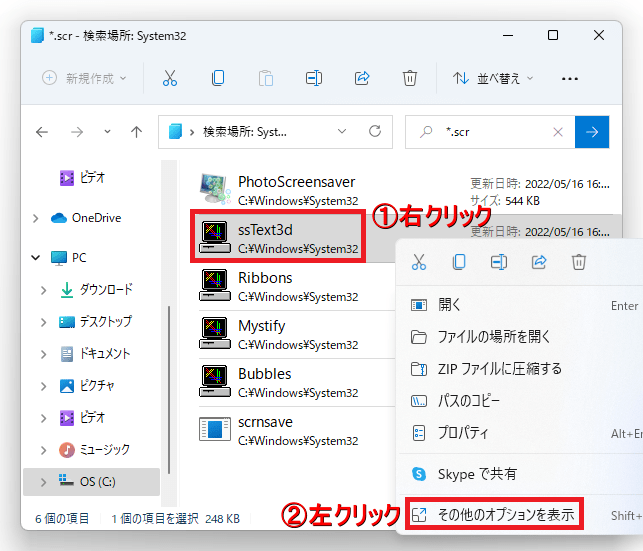Viewport: 643px width, 551px height.
Task: Open the 並べ替え sort dropdown
Action: [x=493, y=78]
